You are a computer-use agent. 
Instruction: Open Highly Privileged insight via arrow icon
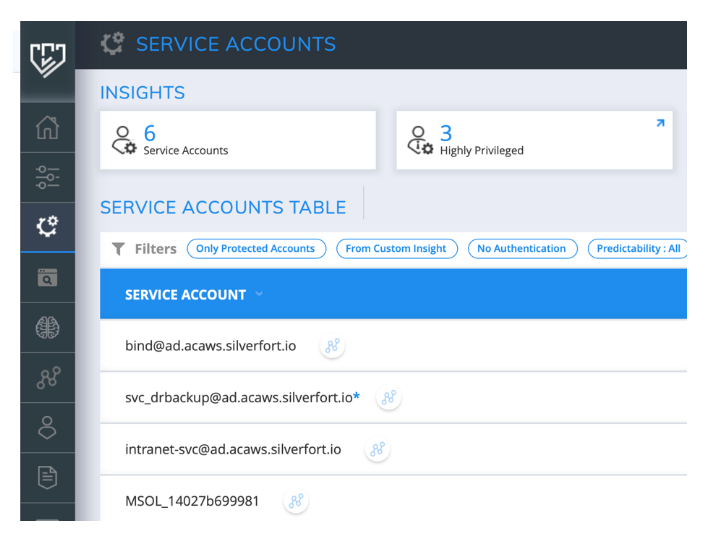tap(659, 124)
